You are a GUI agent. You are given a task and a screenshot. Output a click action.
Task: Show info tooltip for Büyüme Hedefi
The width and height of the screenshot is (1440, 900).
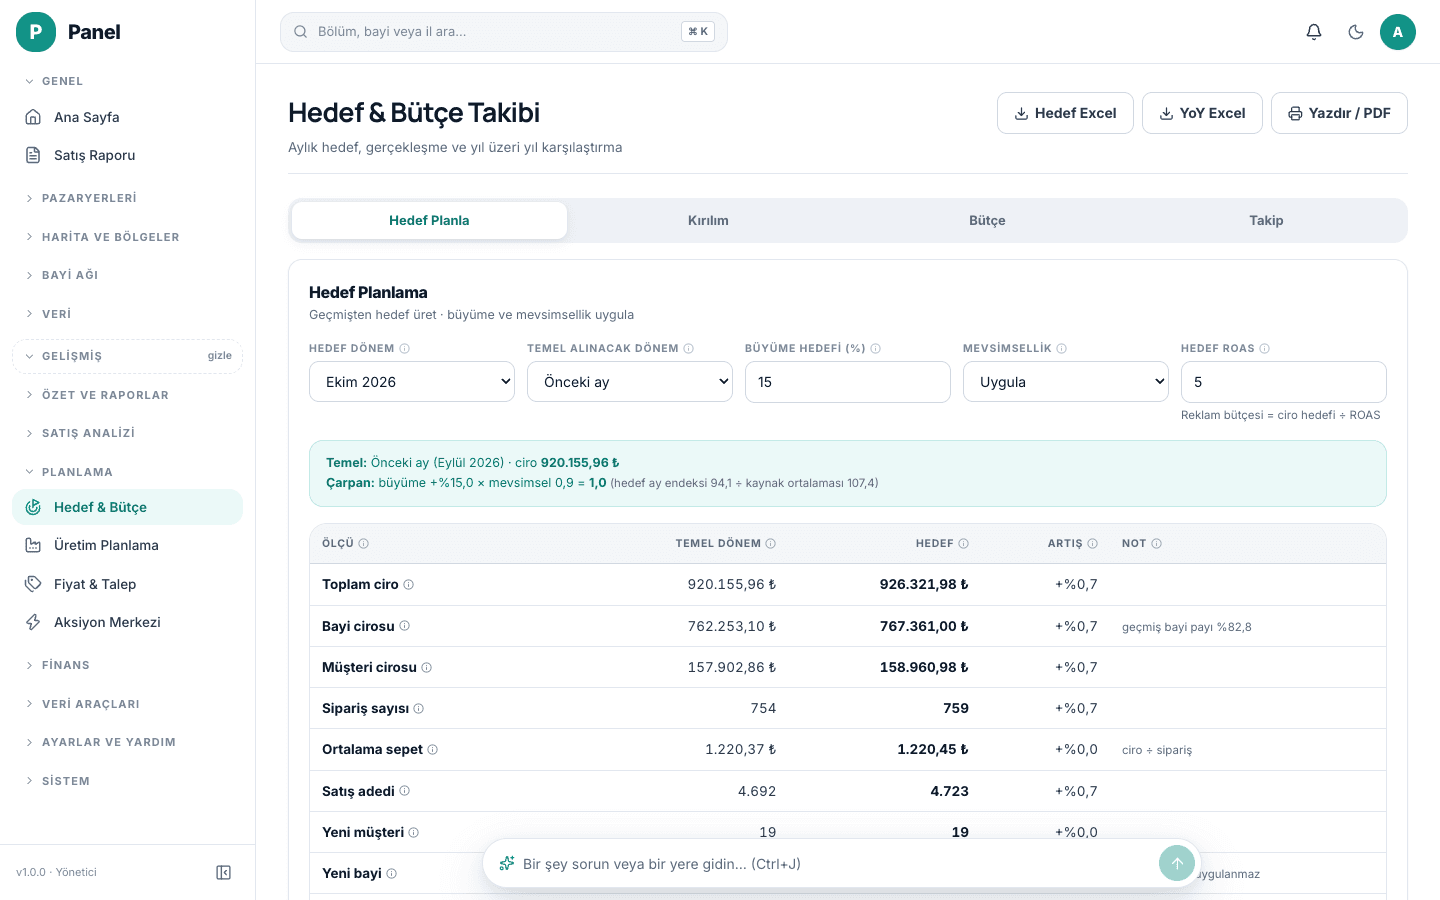(876, 348)
